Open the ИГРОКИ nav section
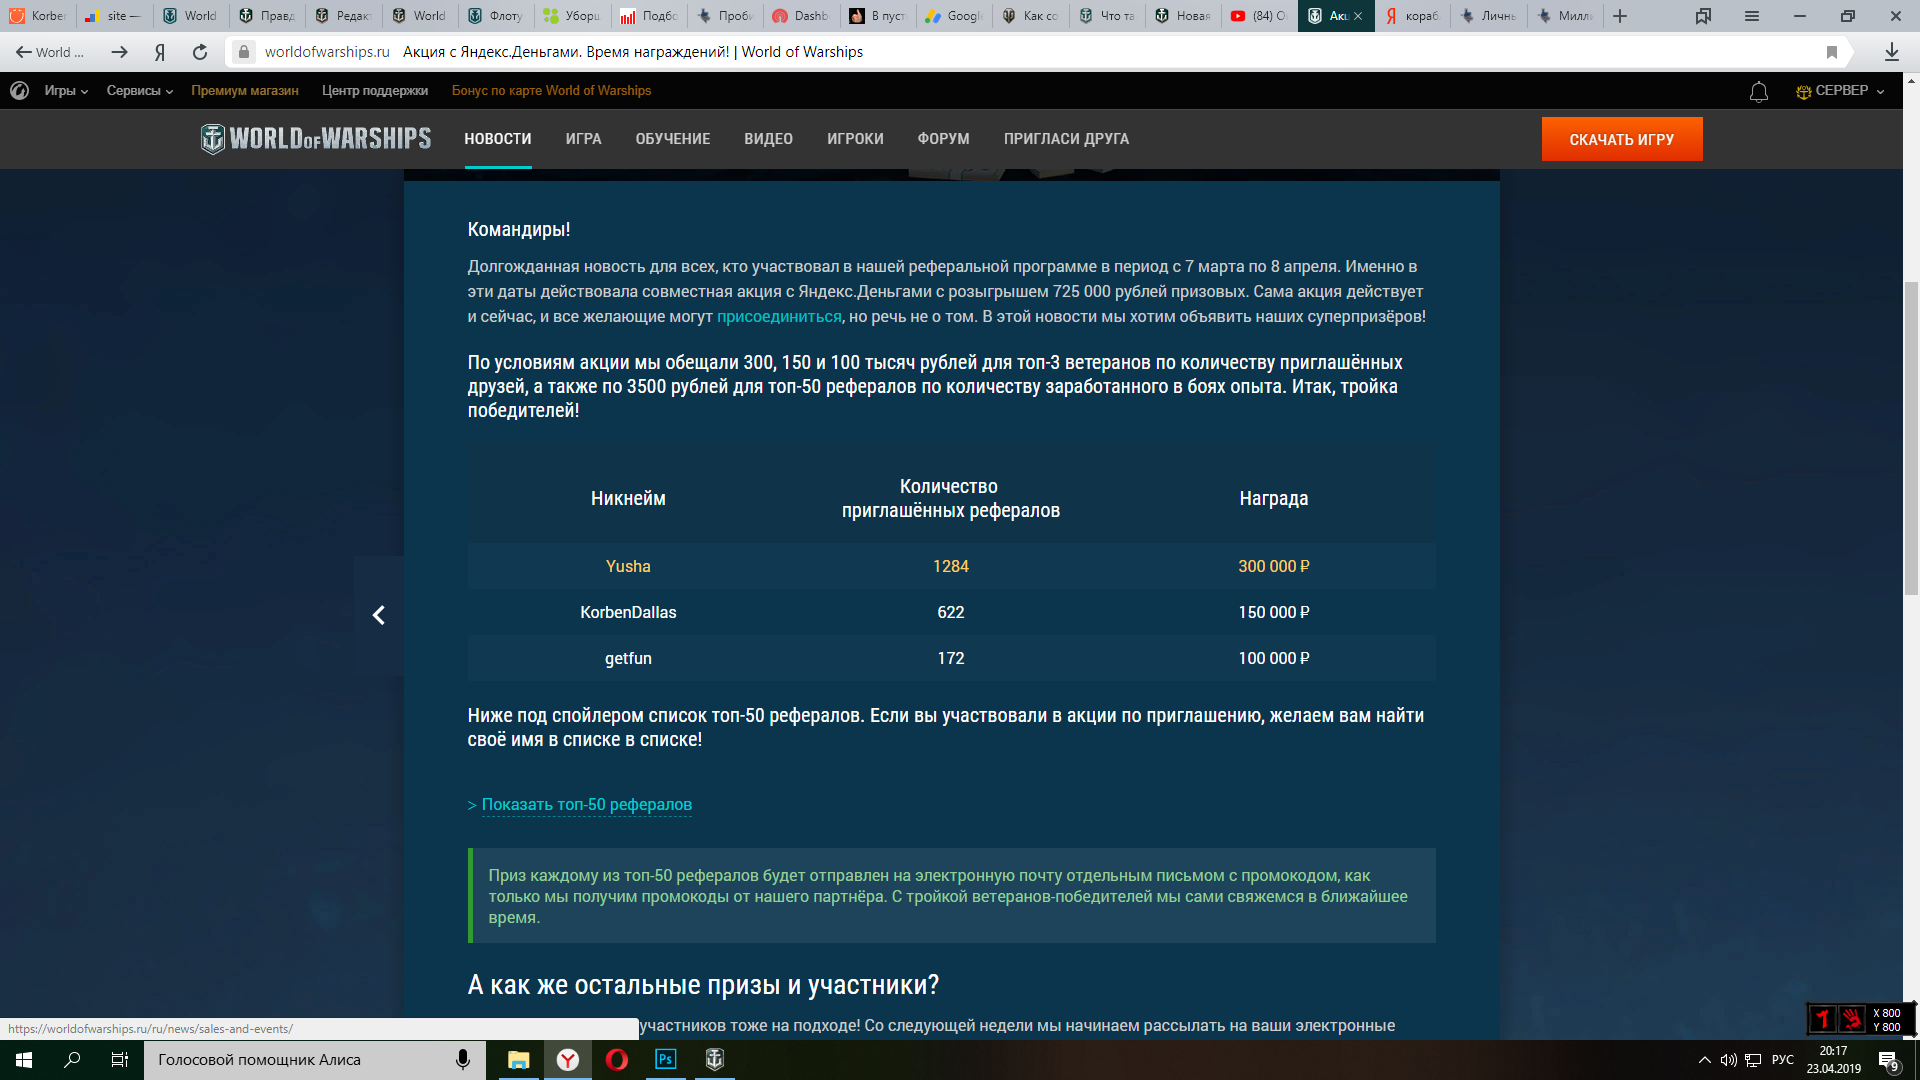The image size is (1920, 1080). (x=856, y=139)
